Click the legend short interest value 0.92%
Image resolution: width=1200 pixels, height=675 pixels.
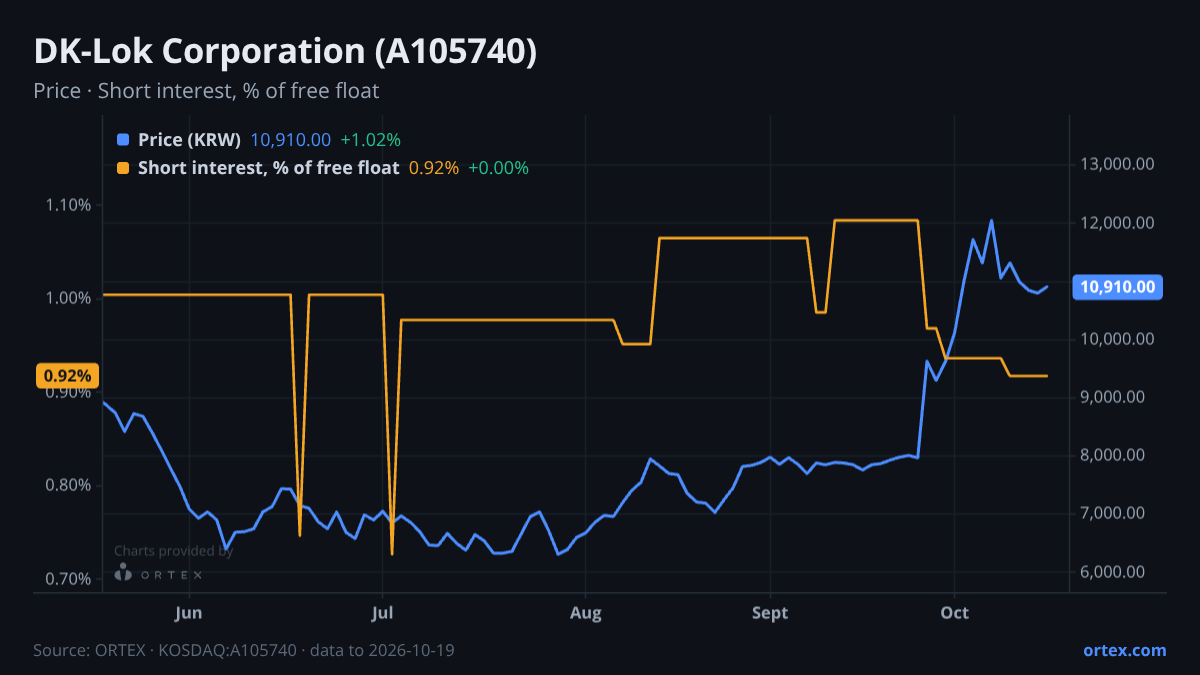(x=434, y=168)
